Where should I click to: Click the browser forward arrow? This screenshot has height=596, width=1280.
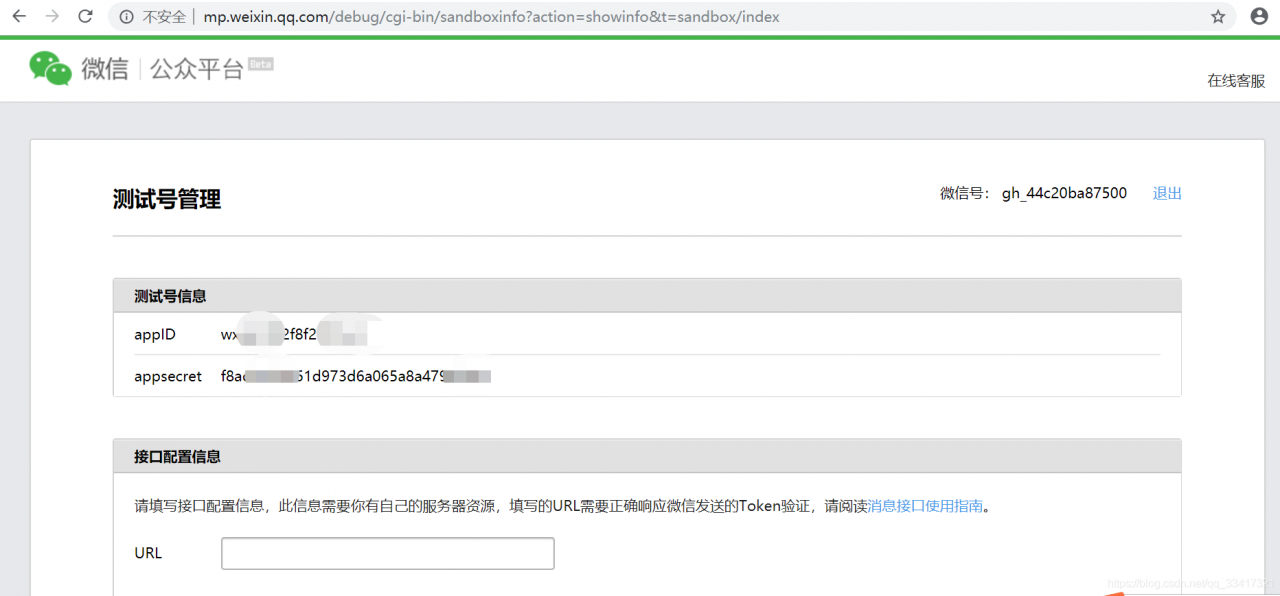click(x=52, y=16)
